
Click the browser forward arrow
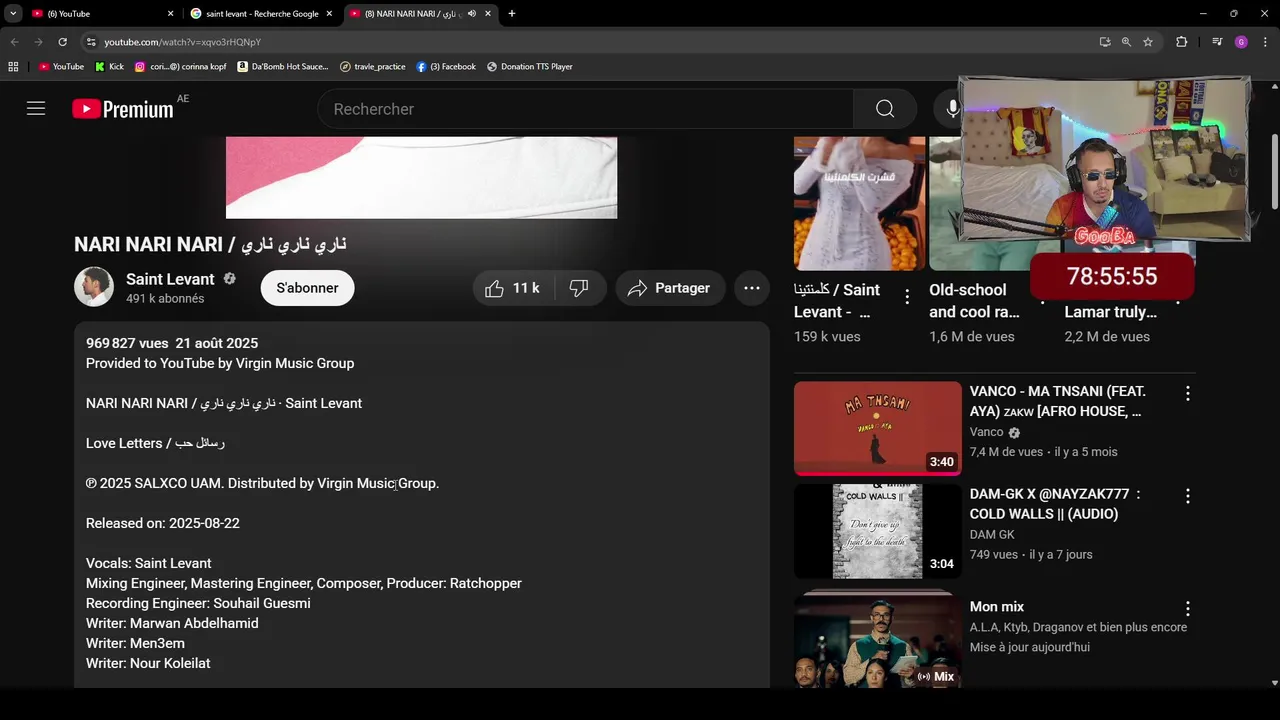pyautogui.click(x=38, y=42)
